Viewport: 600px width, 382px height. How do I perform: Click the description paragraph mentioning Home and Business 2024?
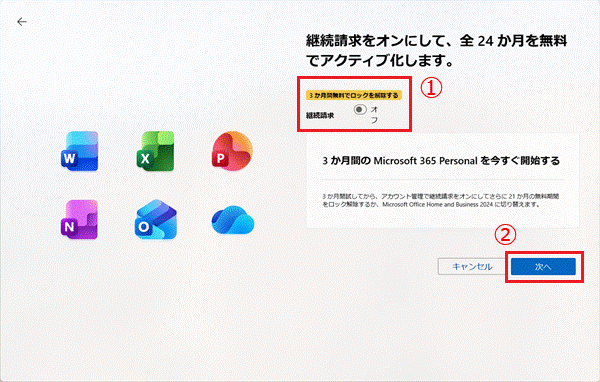[x=440, y=200]
